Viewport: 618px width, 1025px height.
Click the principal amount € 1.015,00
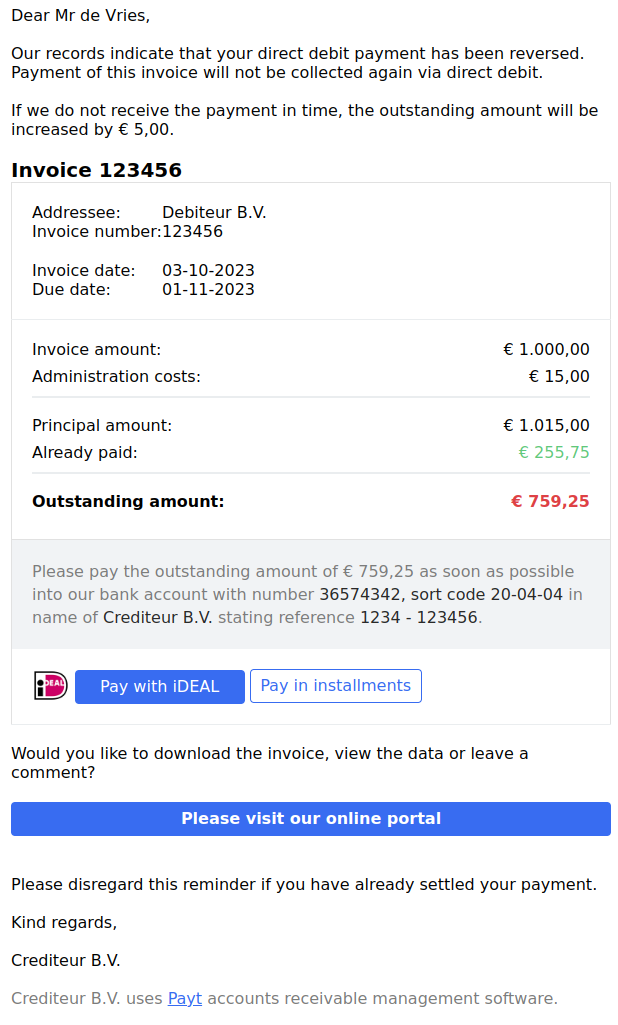coord(546,426)
